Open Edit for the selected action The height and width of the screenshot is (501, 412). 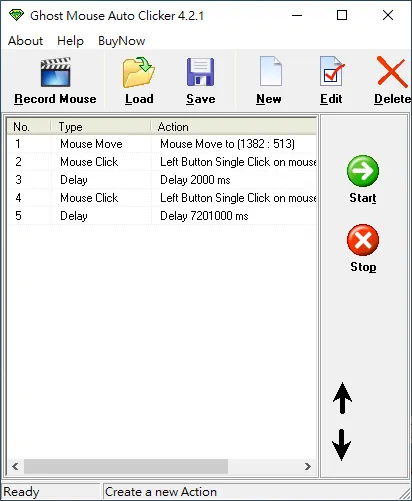pos(331,71)
